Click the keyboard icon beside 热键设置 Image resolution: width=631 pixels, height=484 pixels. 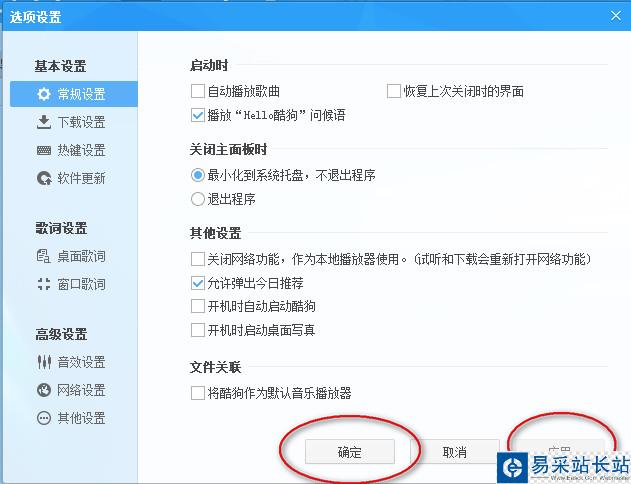[44, 150]
